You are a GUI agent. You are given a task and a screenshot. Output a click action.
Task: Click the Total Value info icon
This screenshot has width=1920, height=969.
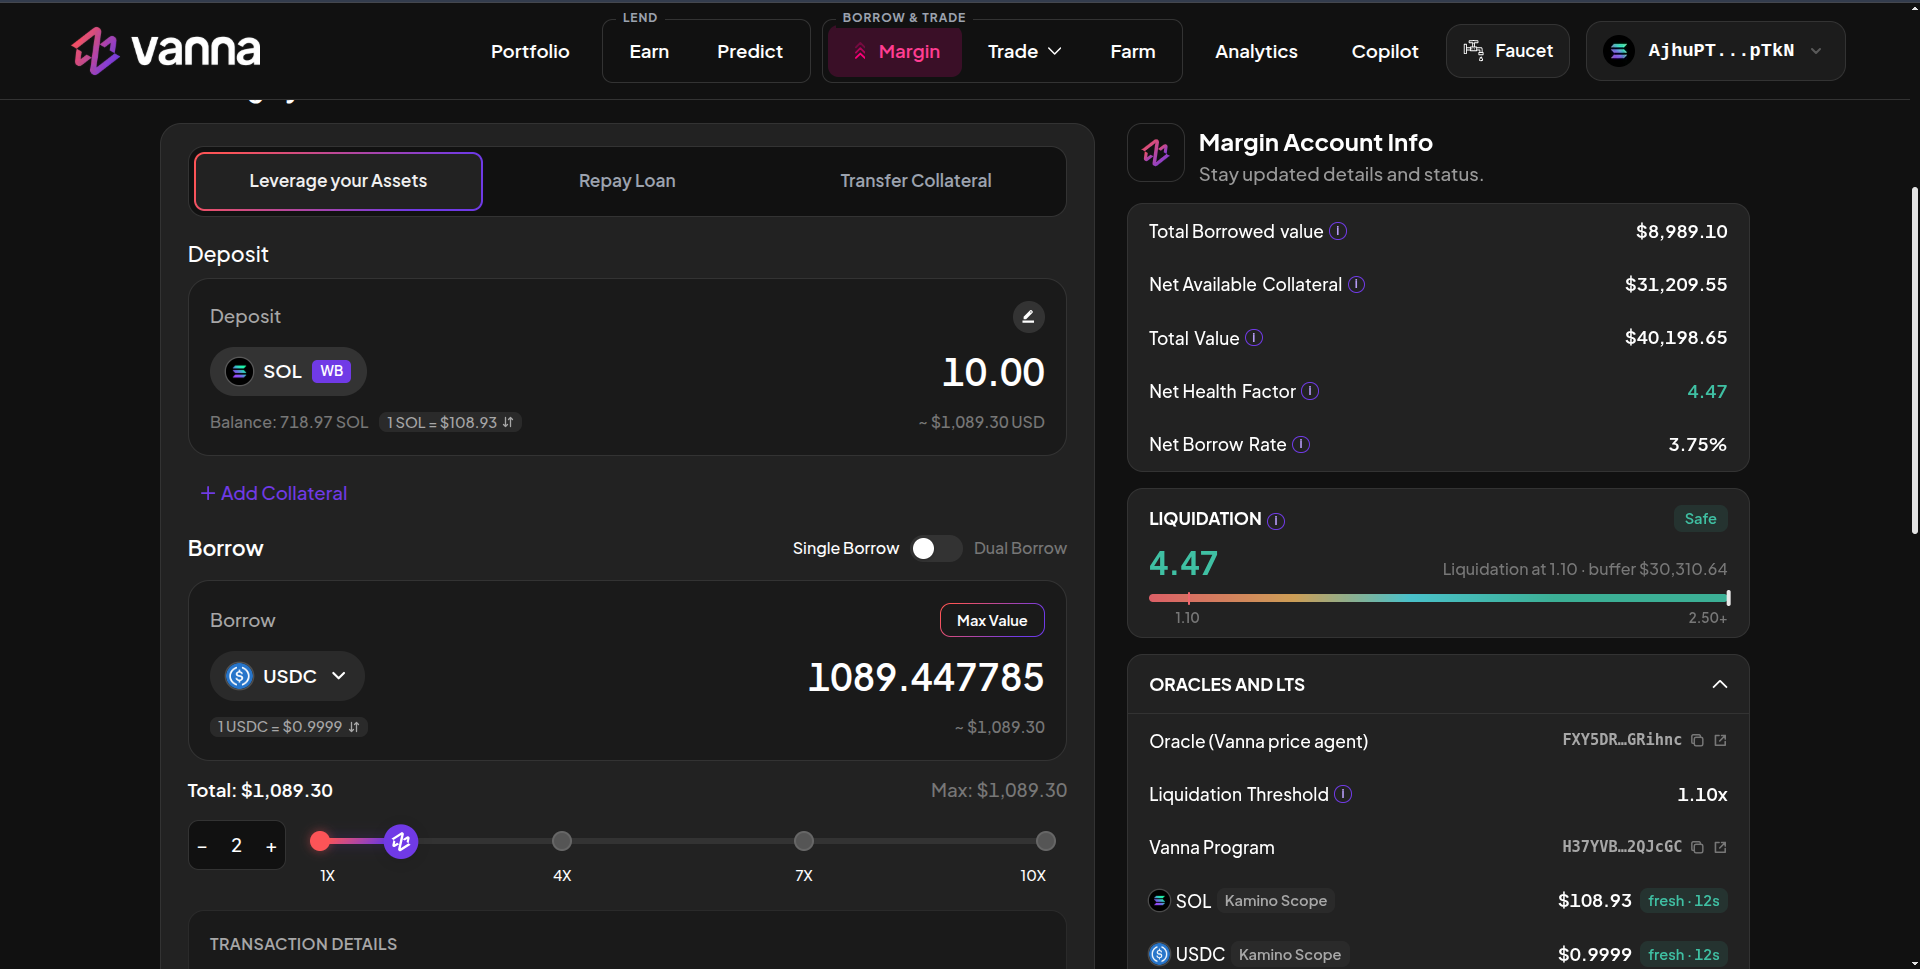click(1254, 338)
